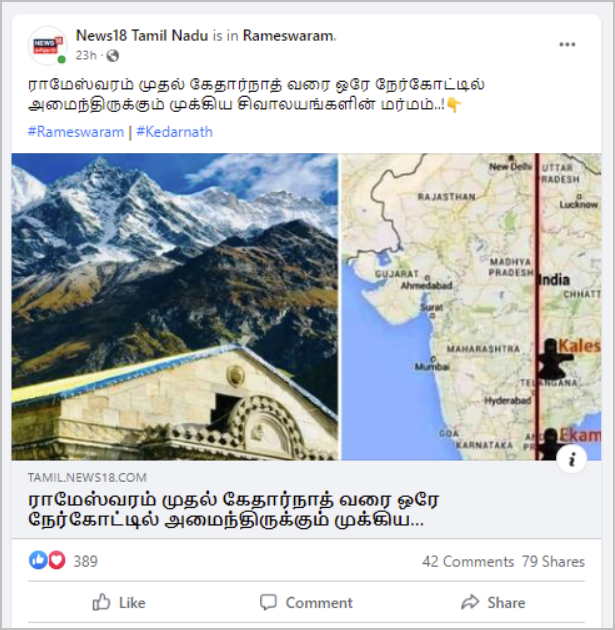Click the blue like reaction icon
The height and width of the screenshot is (630, 615).
pos(38,560)
